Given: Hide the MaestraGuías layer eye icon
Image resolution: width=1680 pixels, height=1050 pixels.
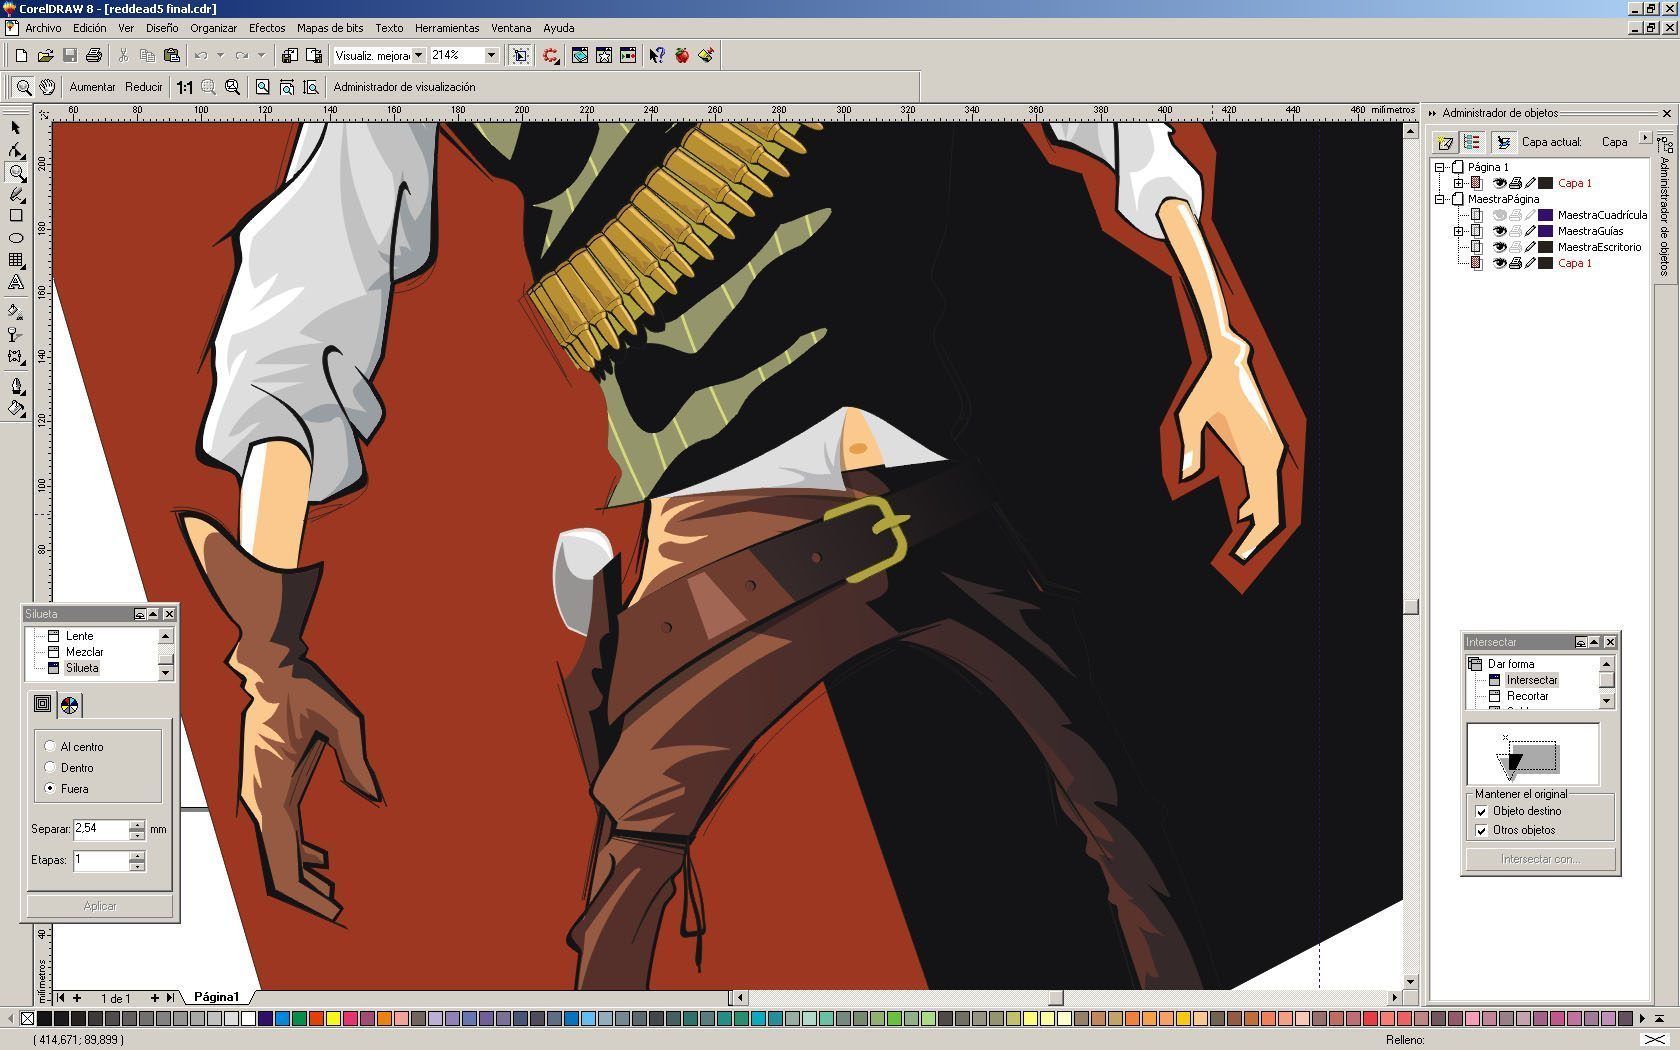Looking at the screenshot, I should pyautogui.click(x=1499, y=231).
